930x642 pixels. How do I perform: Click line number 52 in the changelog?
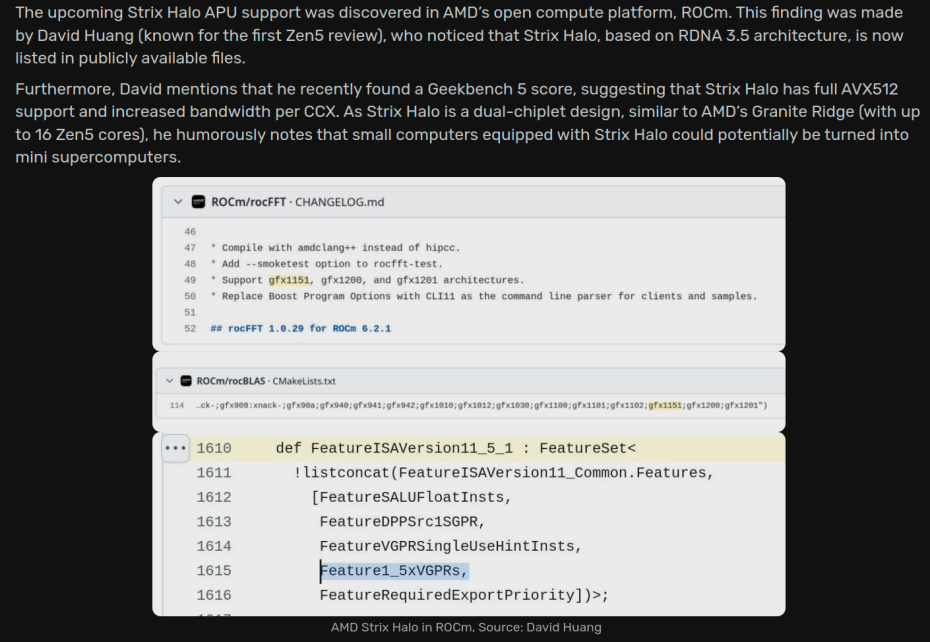[x=190, y=328]
